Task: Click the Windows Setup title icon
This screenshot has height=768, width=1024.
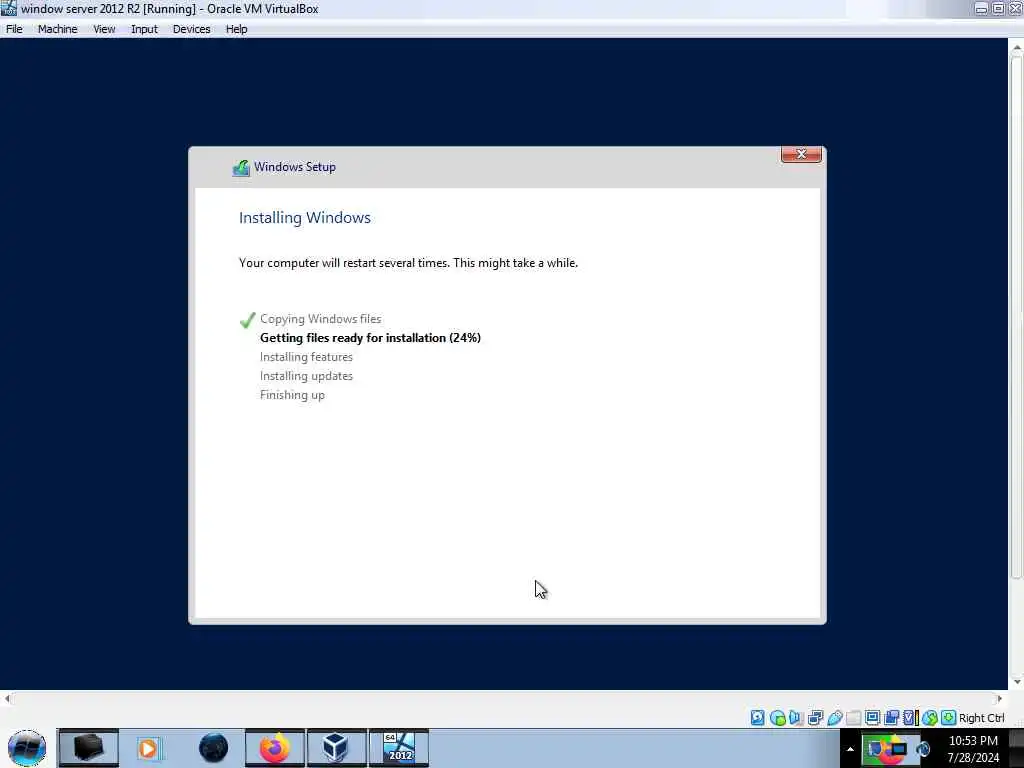Action: click(241, 168)
